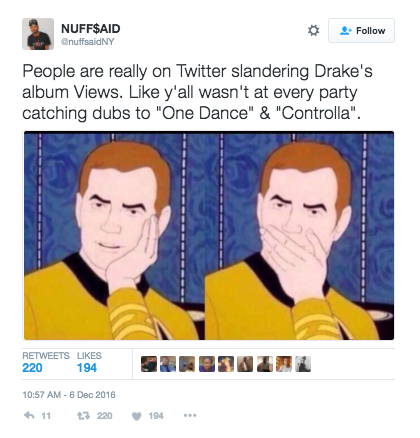420x438 pixels.
Task: Open the more options ellipsis menu
Action: coord(190,415)
